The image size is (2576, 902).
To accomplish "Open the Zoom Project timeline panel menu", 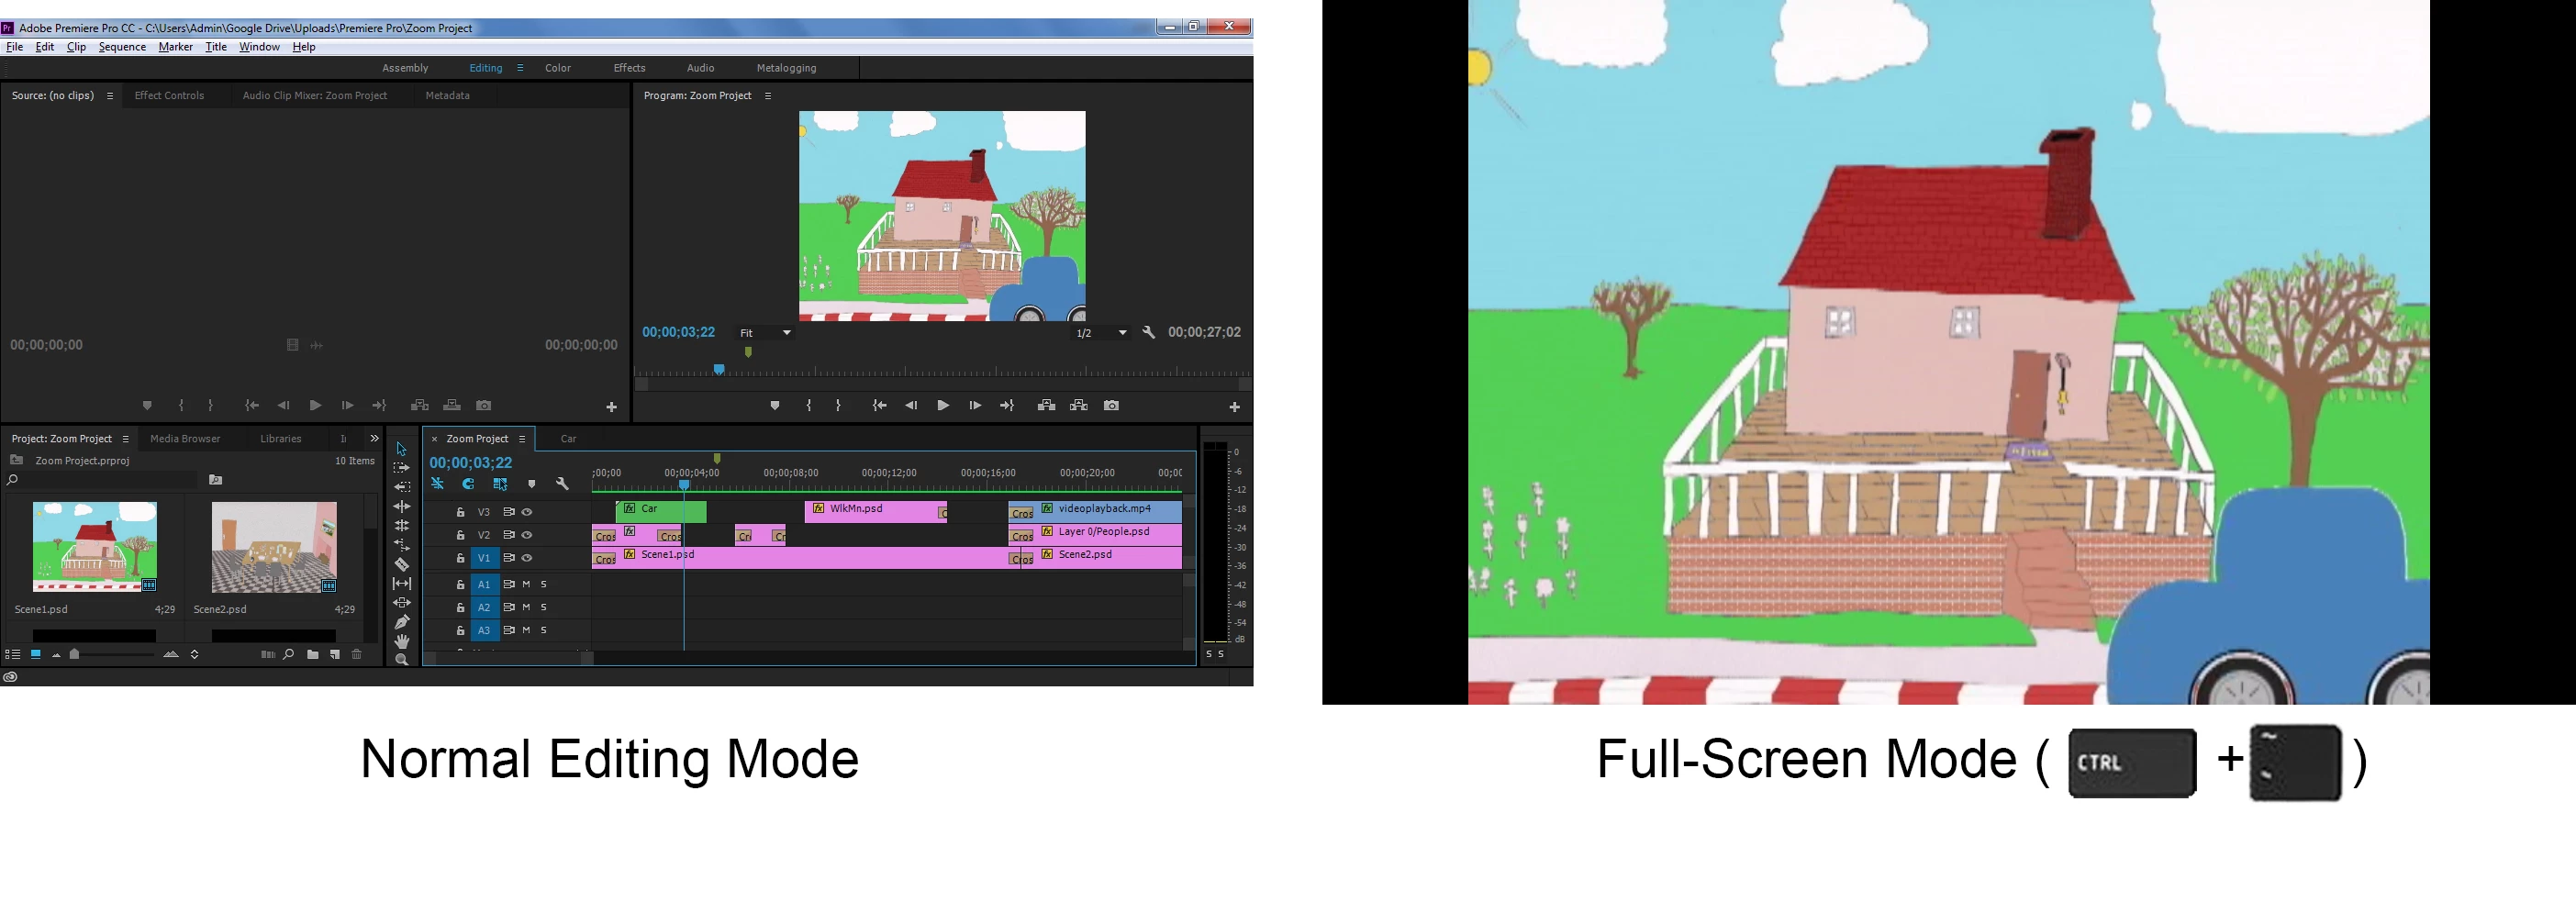I will [522, 439].
